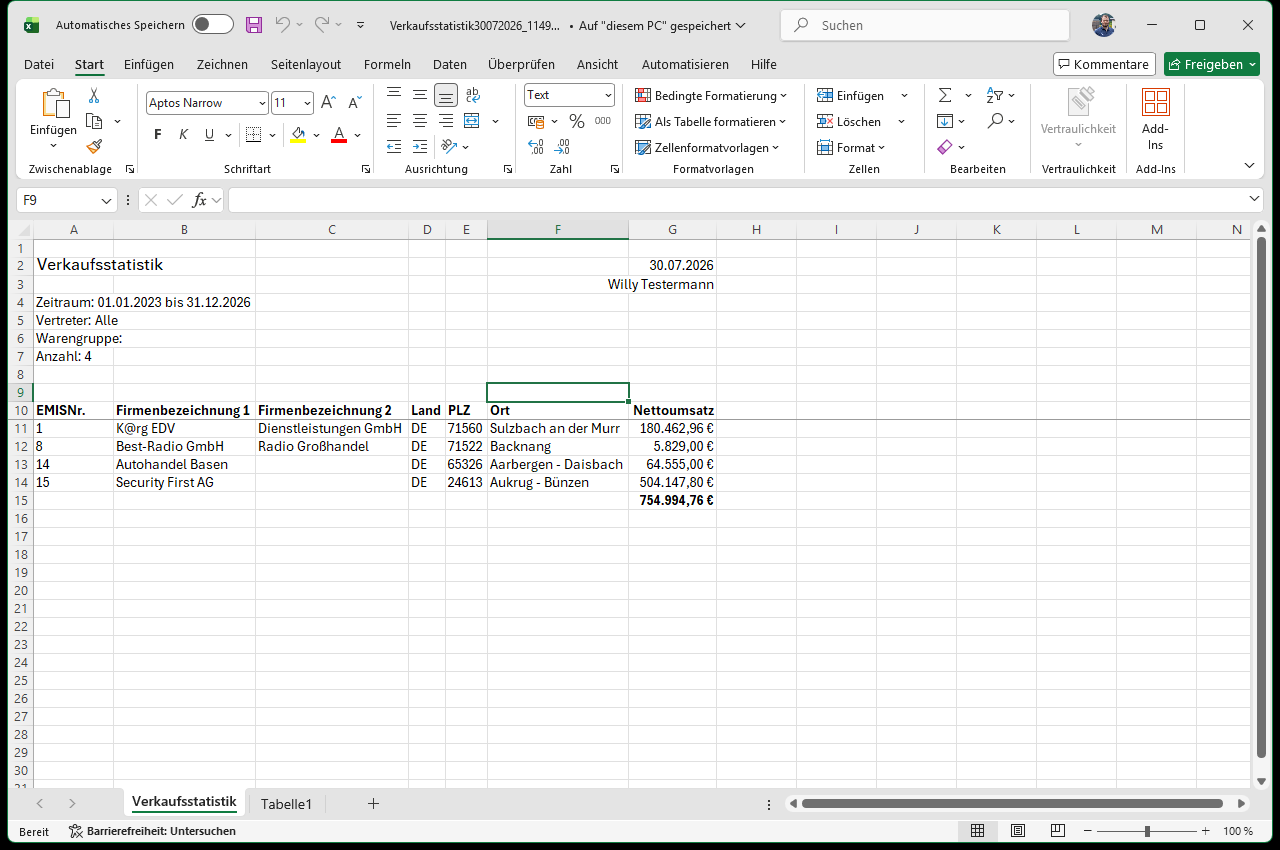Screen dimensions: 1280x850
Task: Remove a decimal place icon
Action: point(563,147)
